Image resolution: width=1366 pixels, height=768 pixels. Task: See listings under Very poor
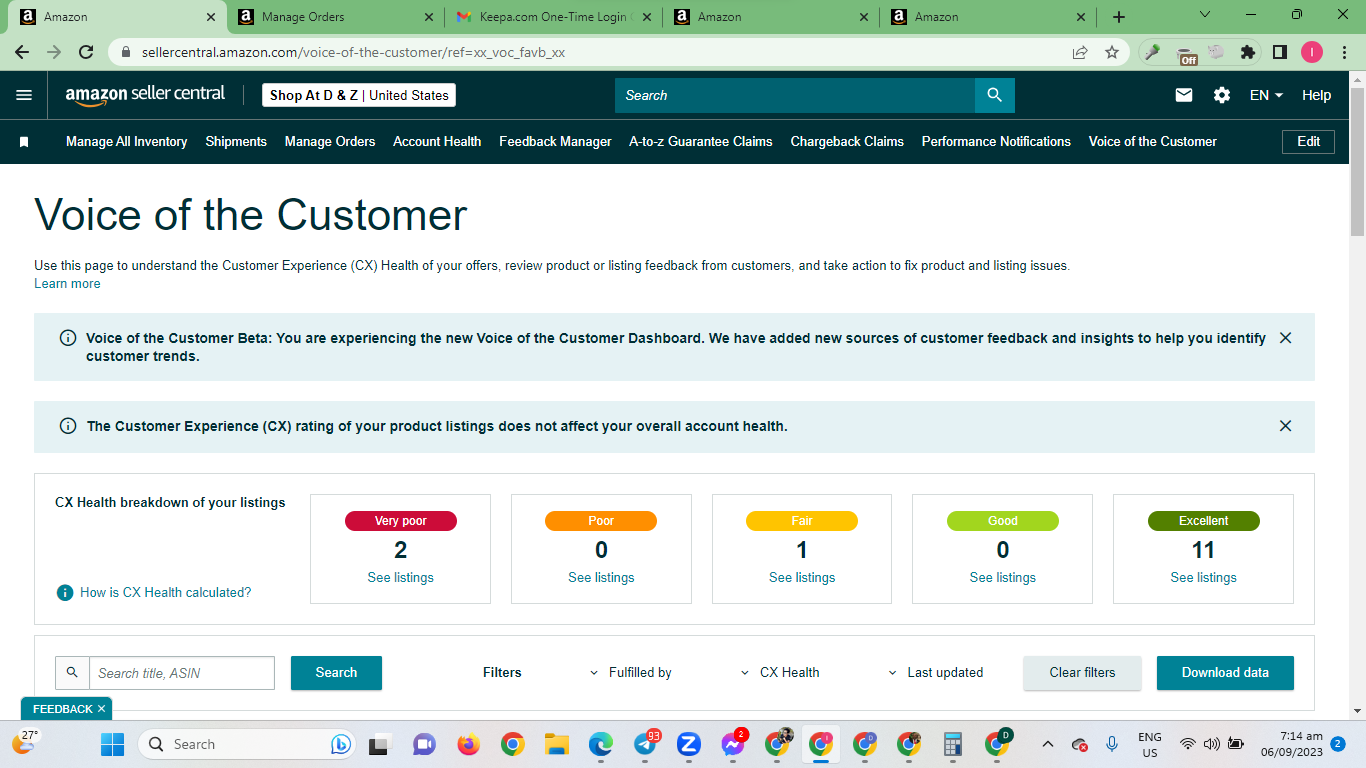tap(401, 578)
